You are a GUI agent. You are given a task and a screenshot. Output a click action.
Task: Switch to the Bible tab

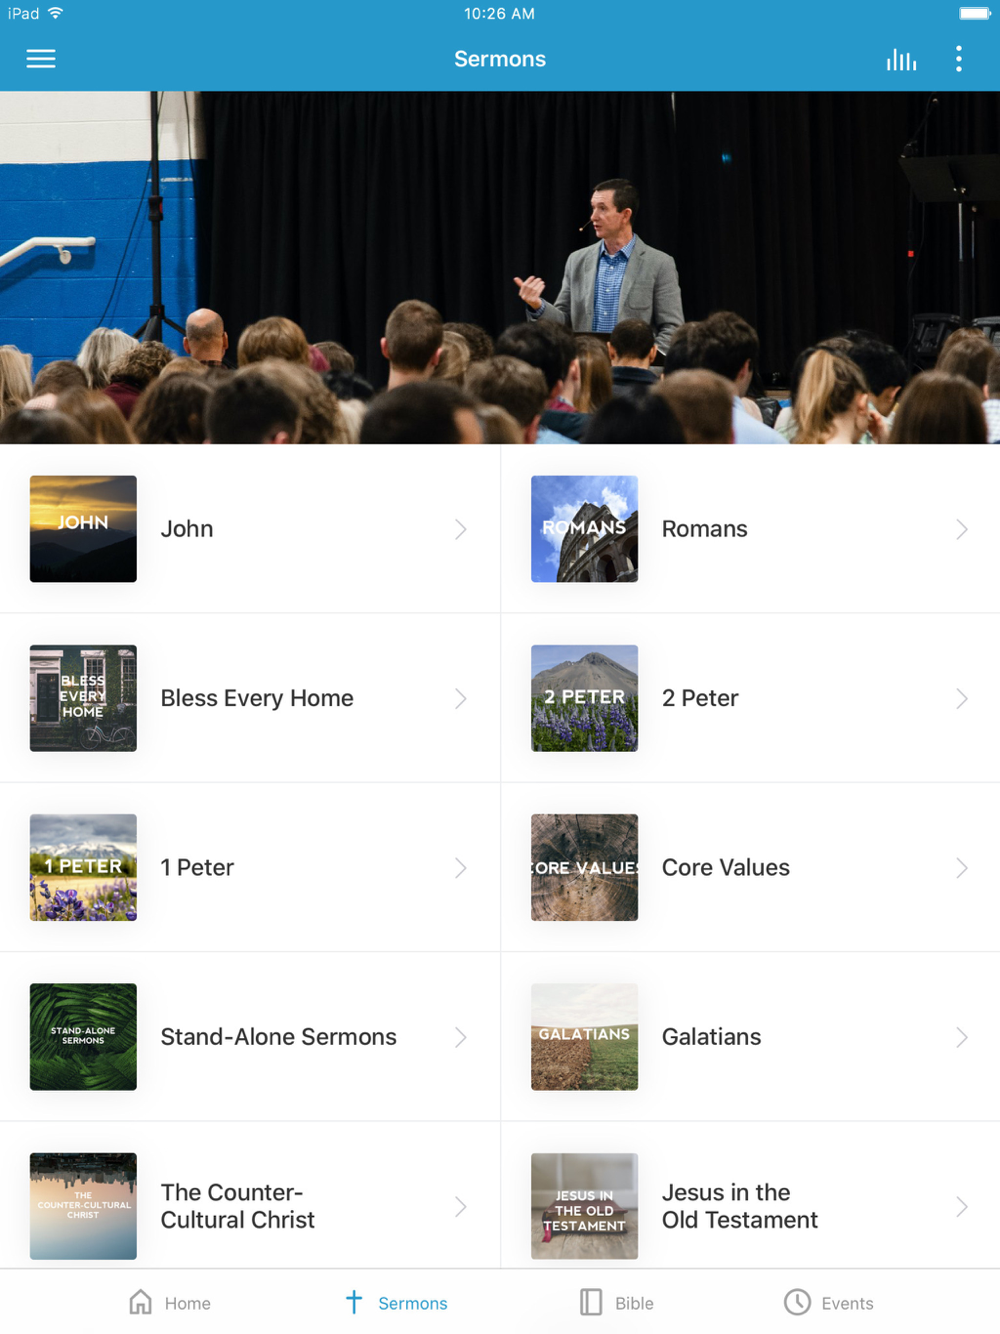point(617,1302)
